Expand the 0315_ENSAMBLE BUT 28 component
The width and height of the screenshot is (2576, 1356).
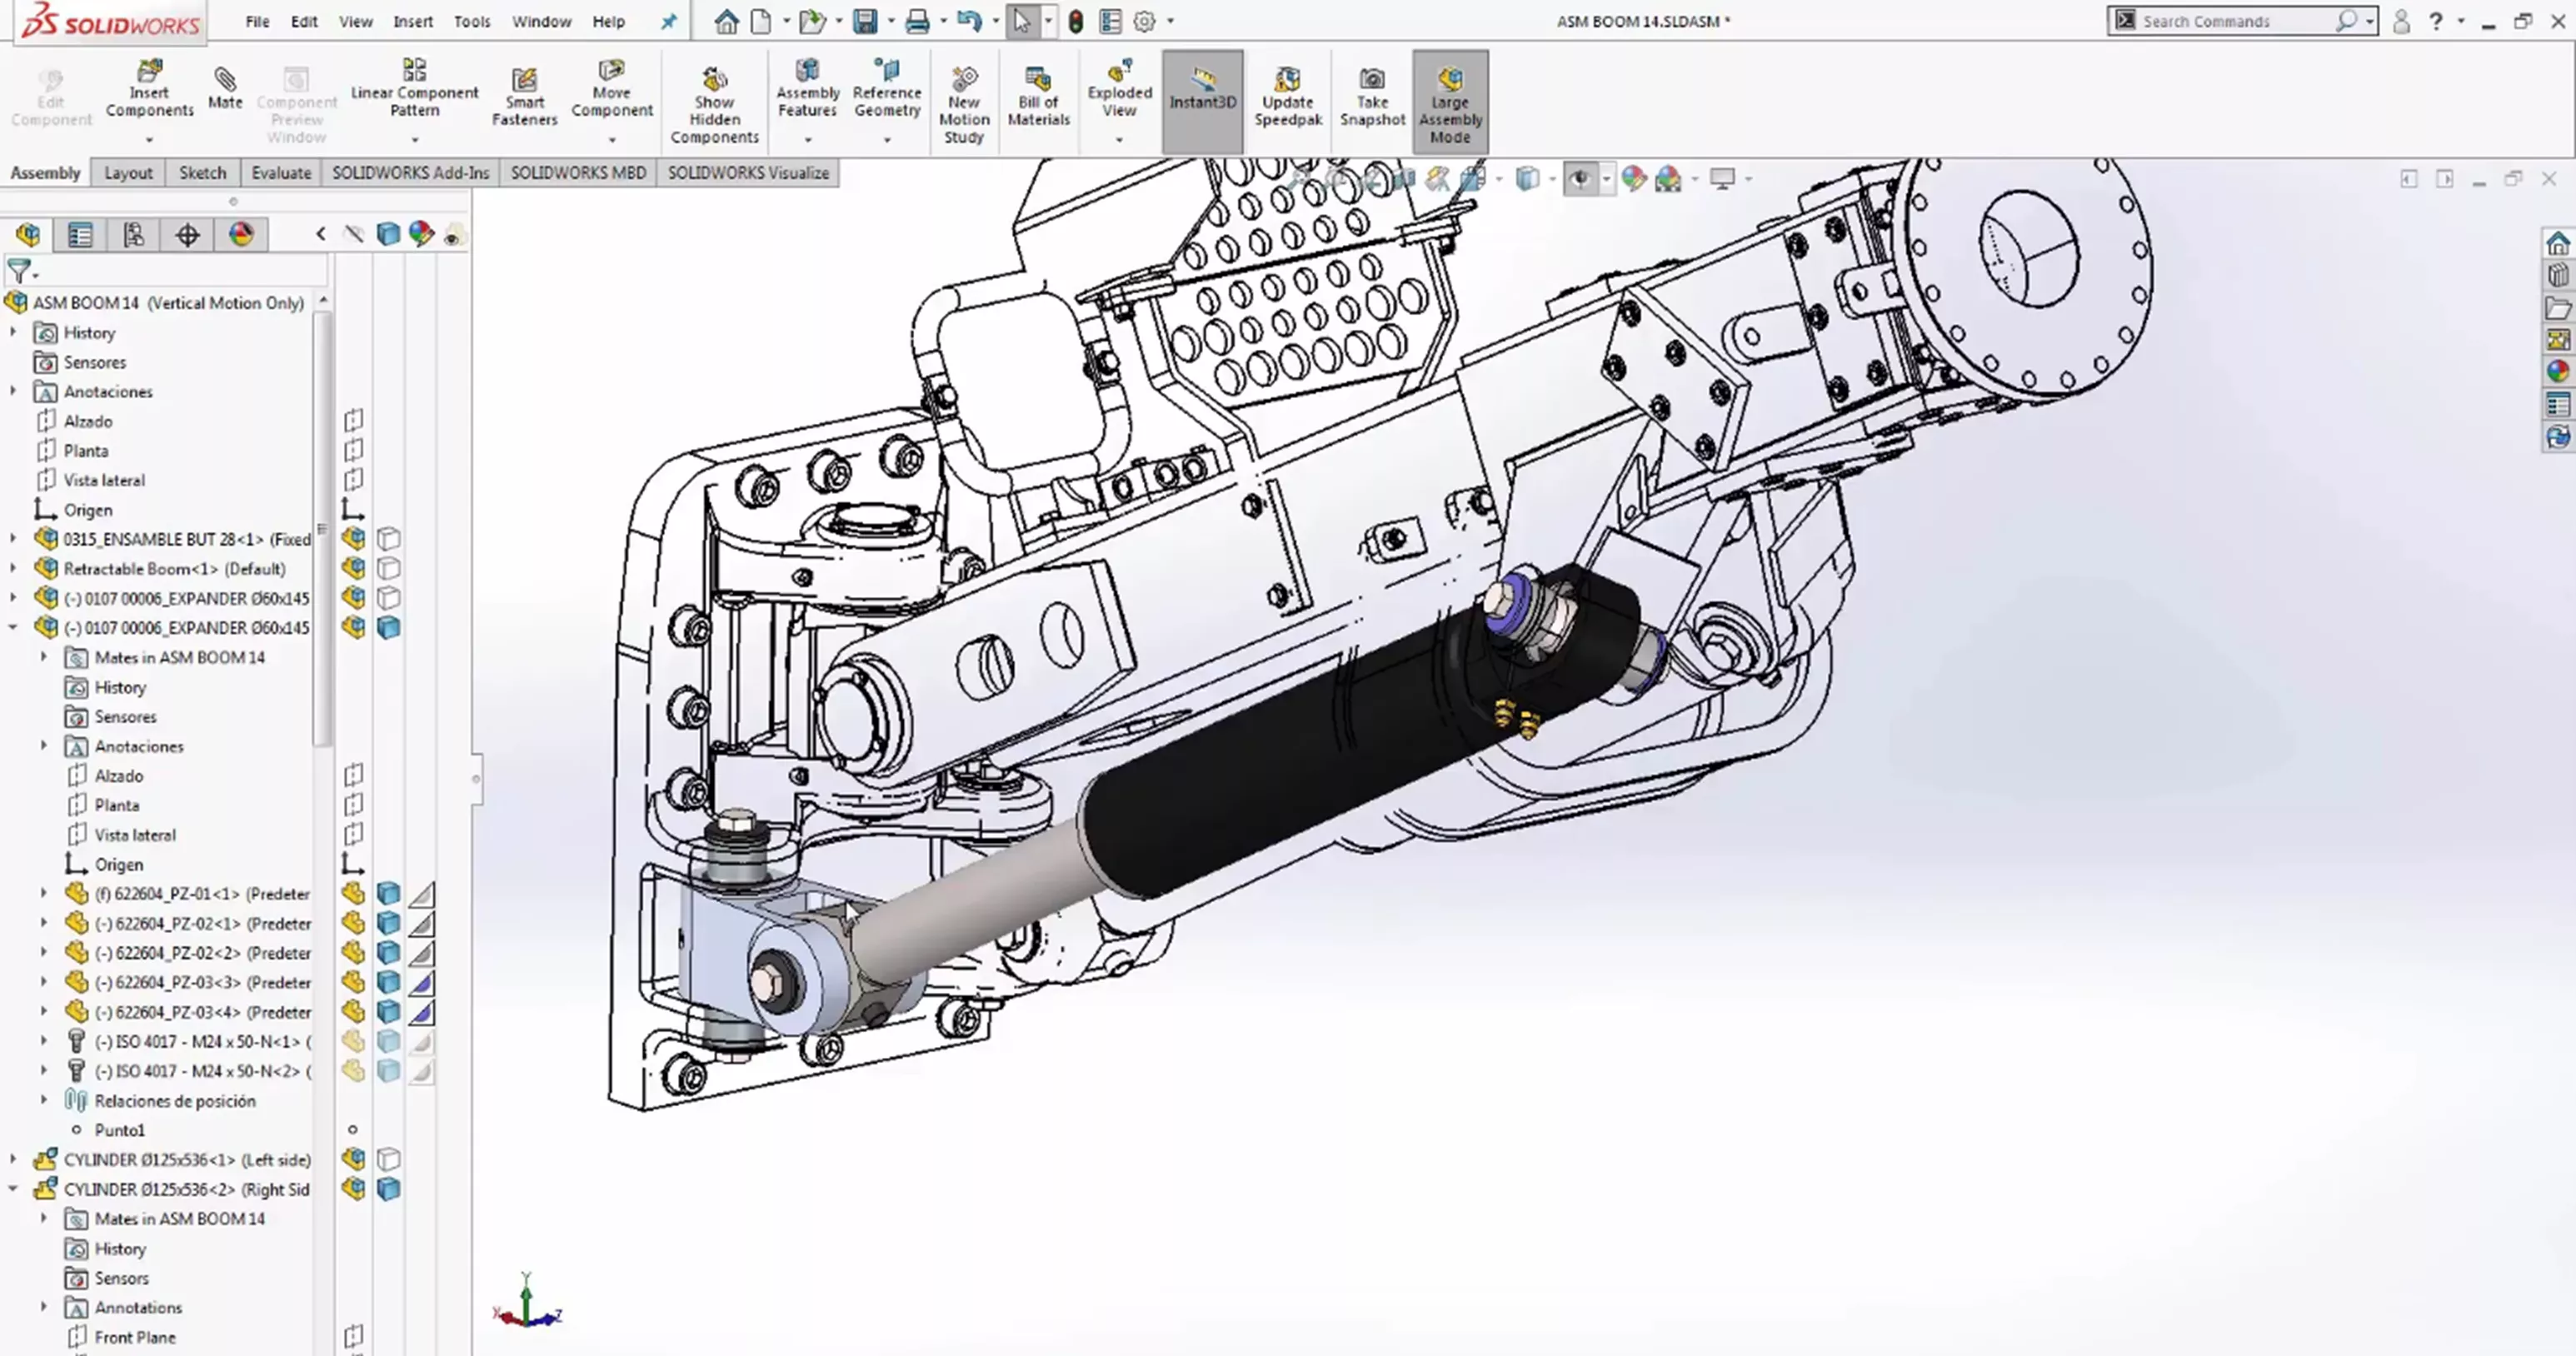click(13, 538)
